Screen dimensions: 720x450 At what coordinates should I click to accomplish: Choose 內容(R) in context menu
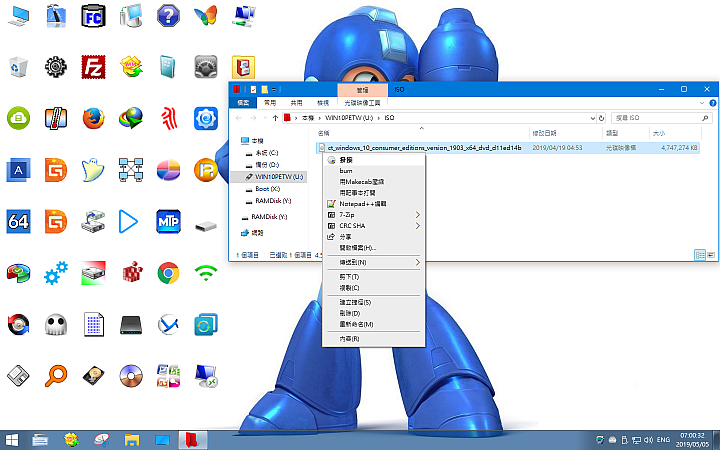point(373,339)
